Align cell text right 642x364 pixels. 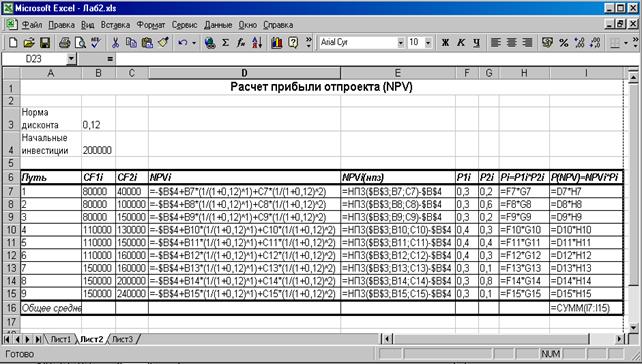527,43
